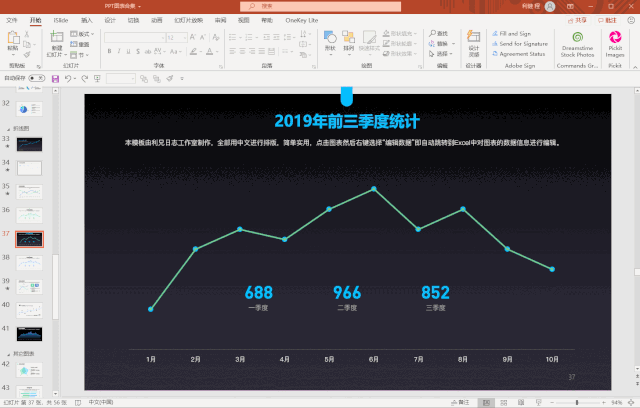Image resolution: width=640 pixels, height=408 pixels.
Task: Toggle Align text right button
Action: tap(252, 51)
